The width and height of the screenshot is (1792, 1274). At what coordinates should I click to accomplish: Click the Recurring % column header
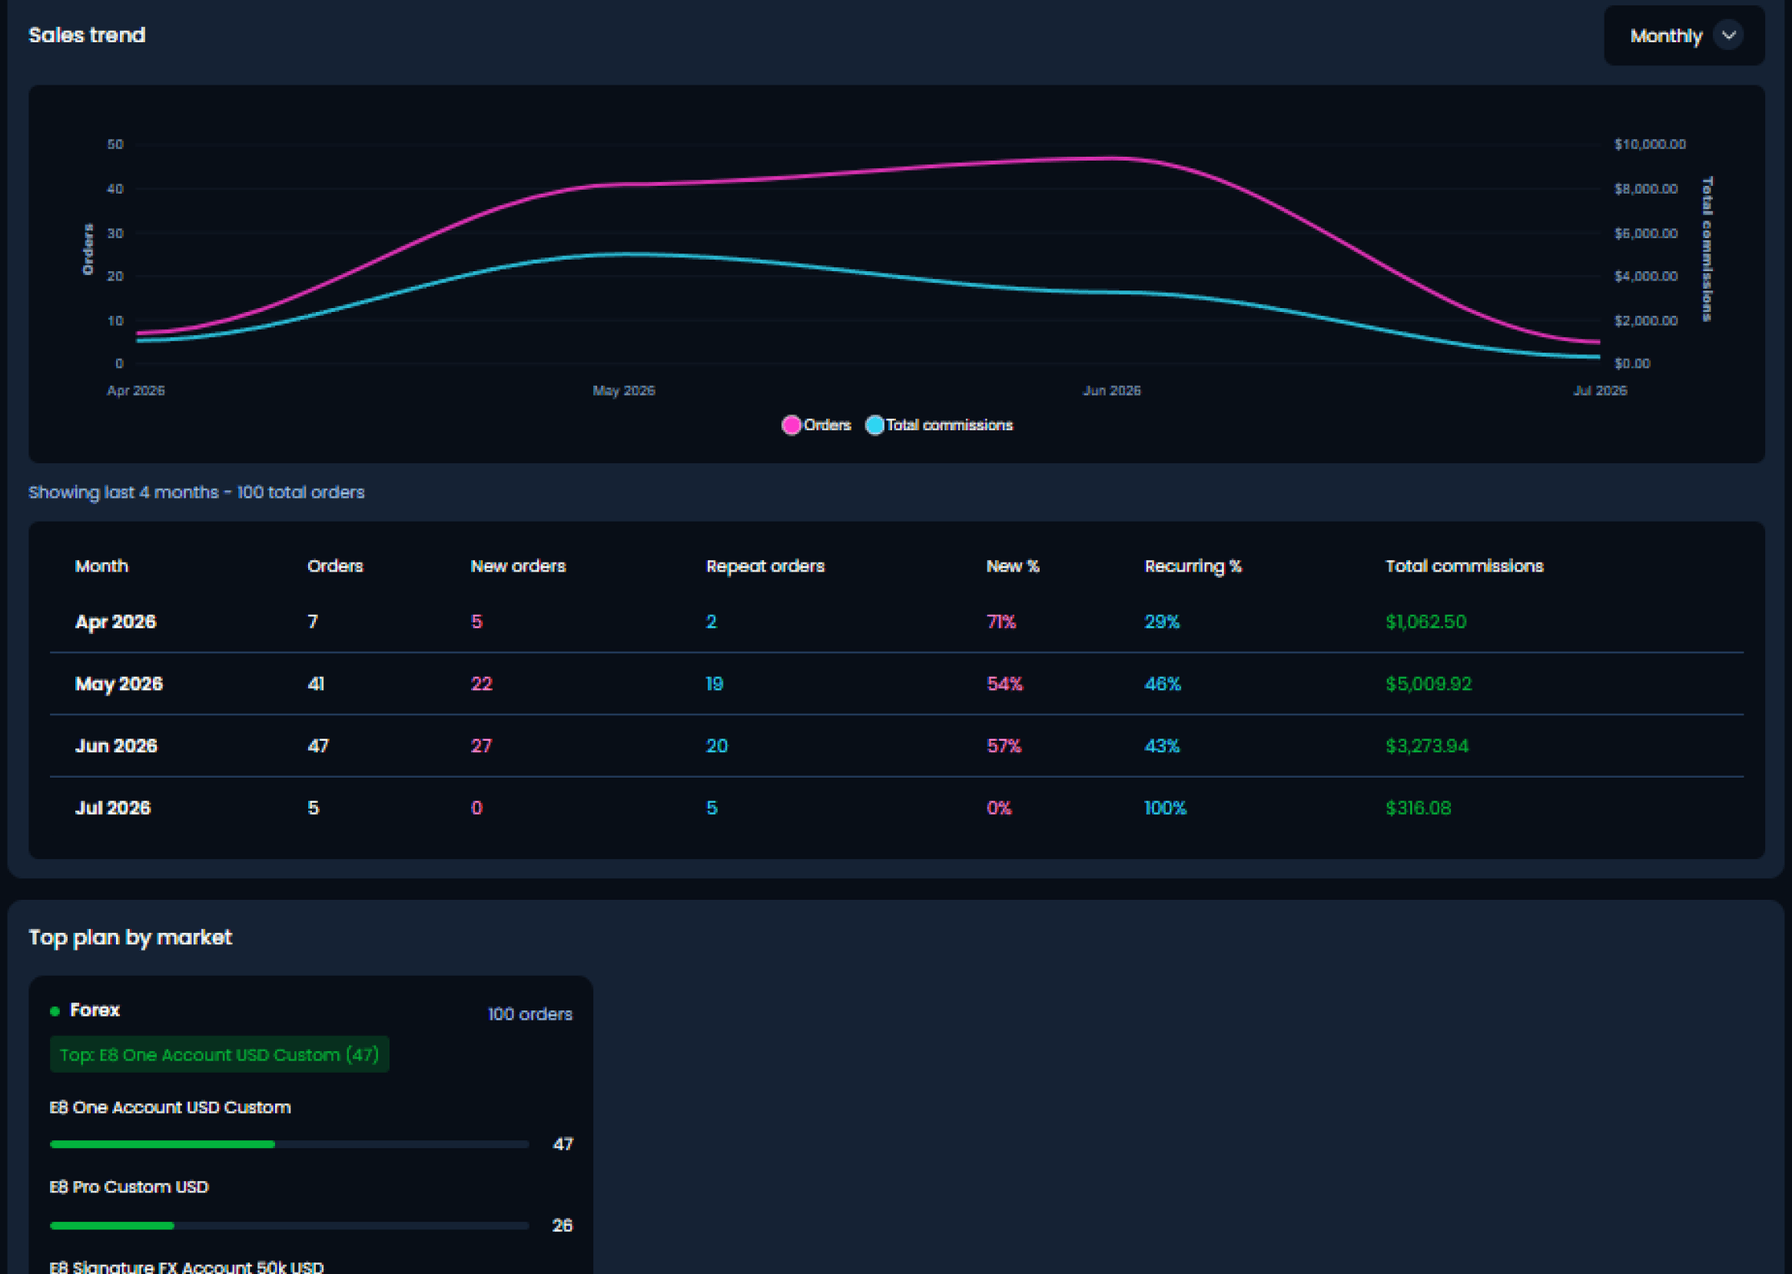(x=1193, y=566)
